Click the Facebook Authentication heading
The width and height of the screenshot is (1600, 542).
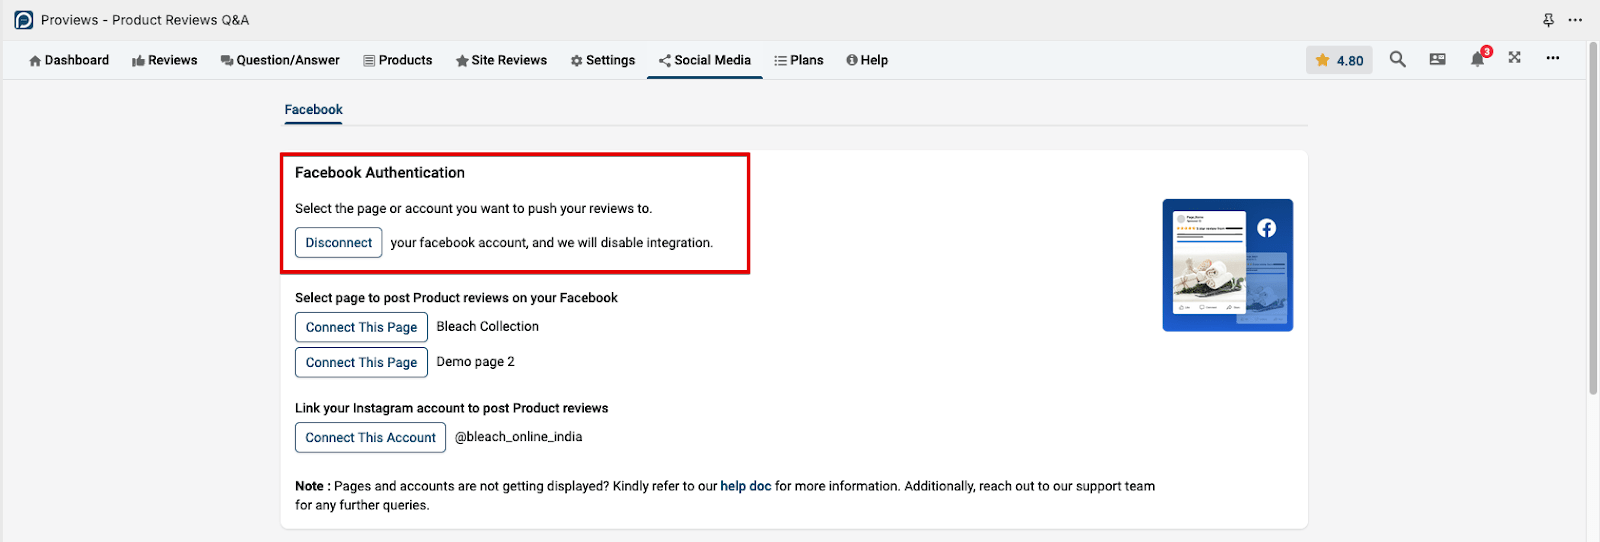[380, 173]
